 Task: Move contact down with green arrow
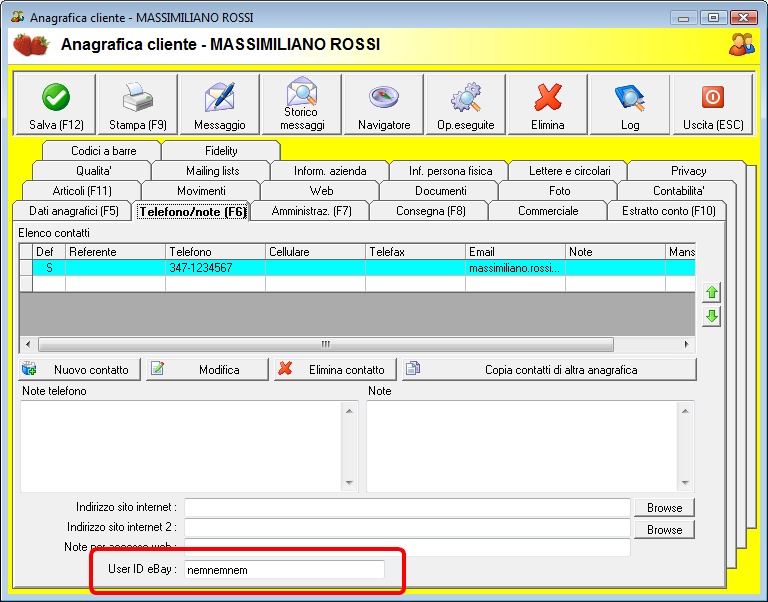coord(711,316)
